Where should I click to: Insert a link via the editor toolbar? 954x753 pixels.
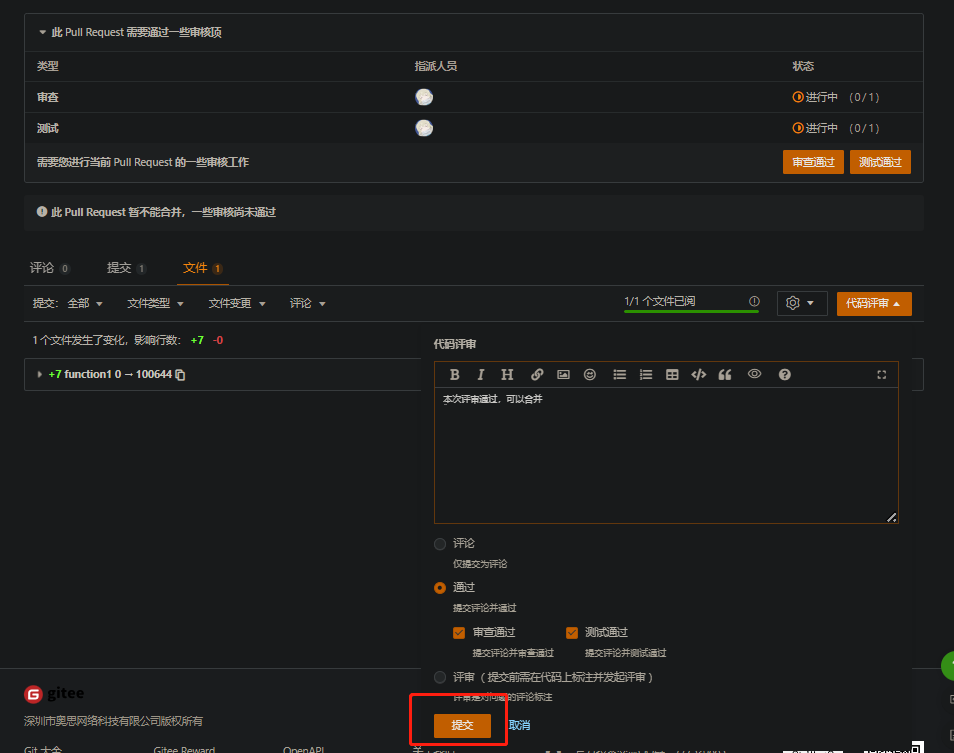tap(537, 374)
